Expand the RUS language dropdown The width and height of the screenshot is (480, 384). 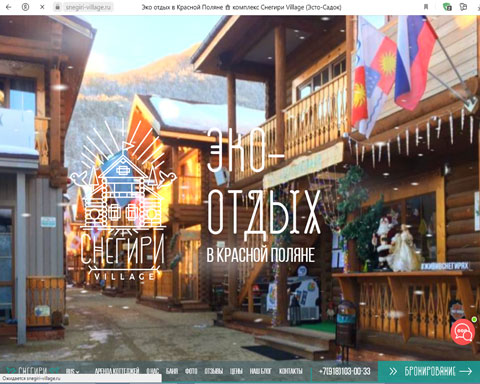72,371
